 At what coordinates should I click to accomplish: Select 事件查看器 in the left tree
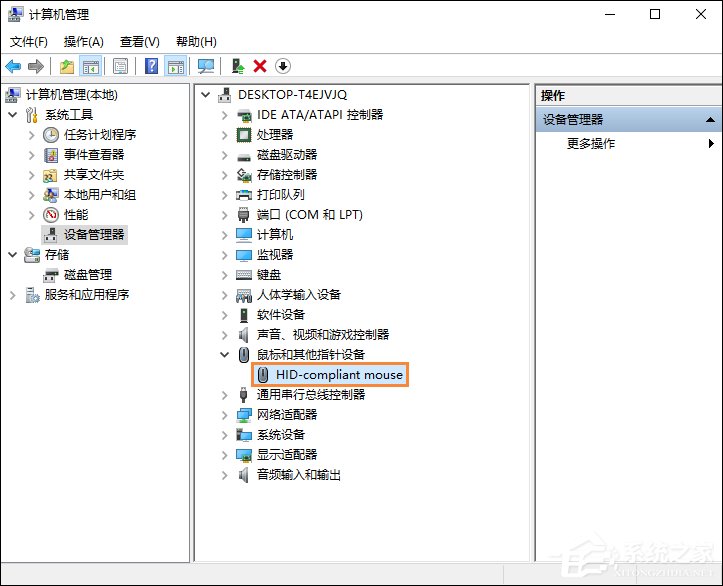[x=94, y=155]
